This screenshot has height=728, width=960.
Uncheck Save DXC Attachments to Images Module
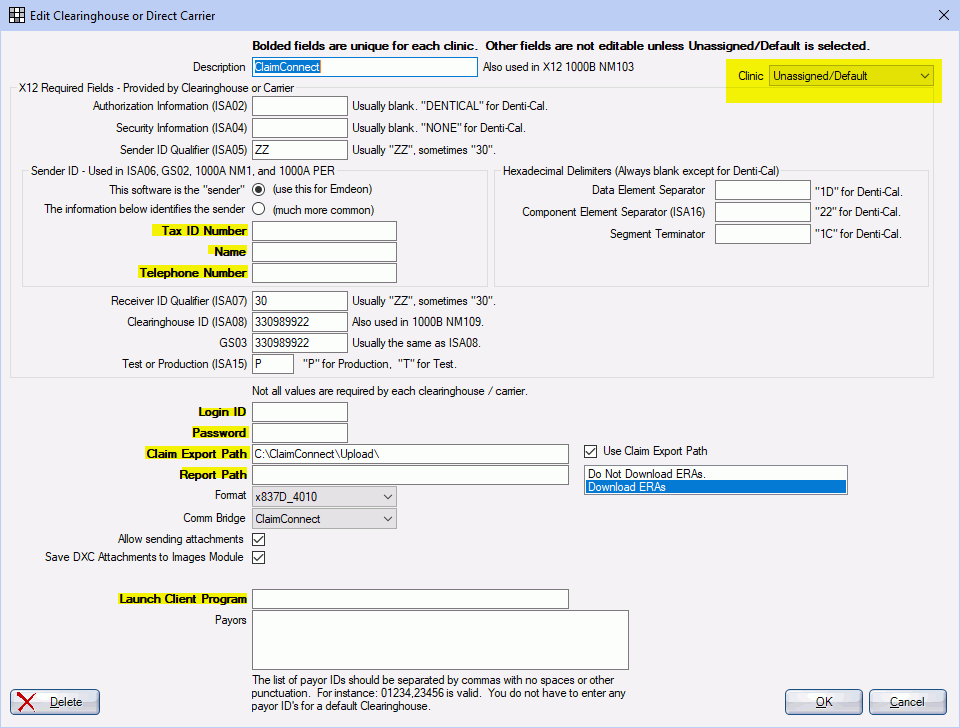pyautogui.click(x=259, y=557)
